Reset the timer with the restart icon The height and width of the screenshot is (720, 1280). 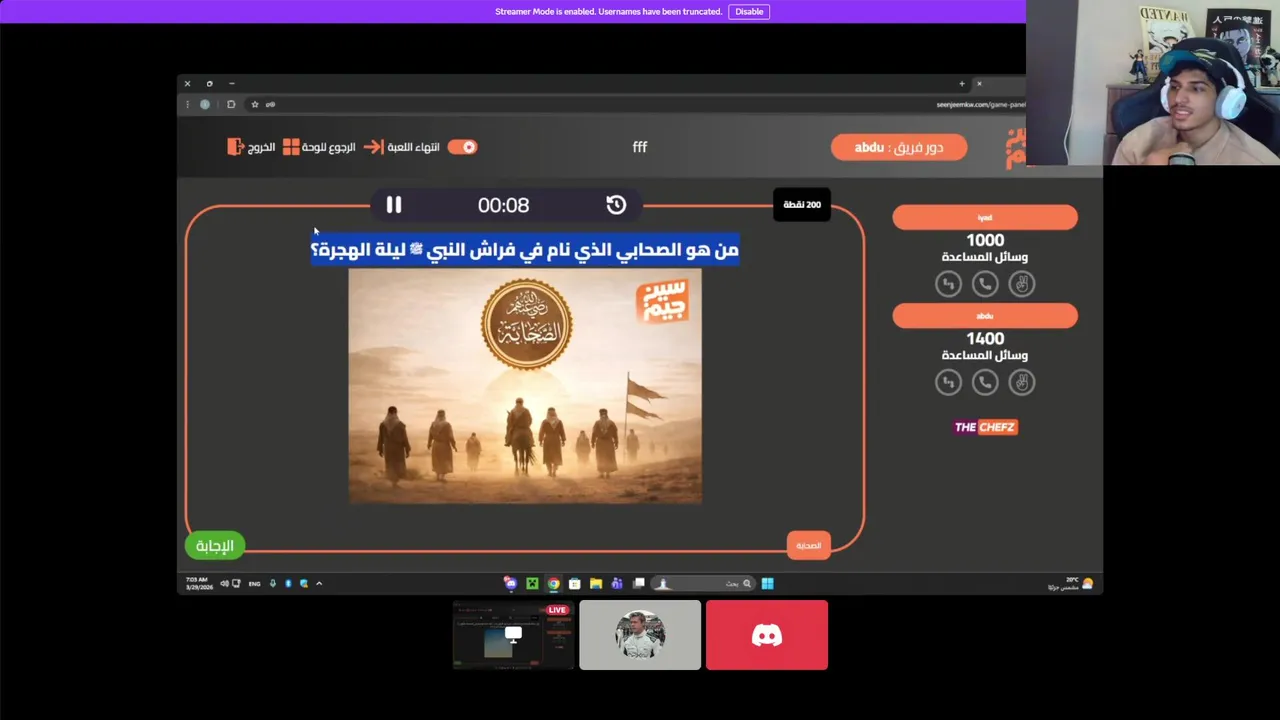(616, 205)
